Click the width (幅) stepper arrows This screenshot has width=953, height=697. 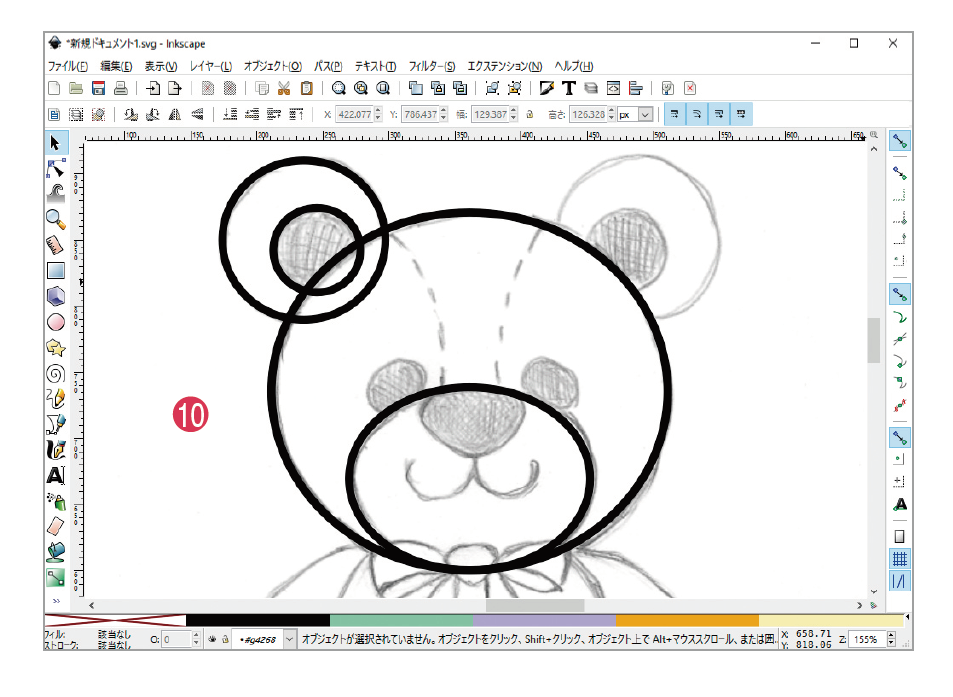point(514,114)
